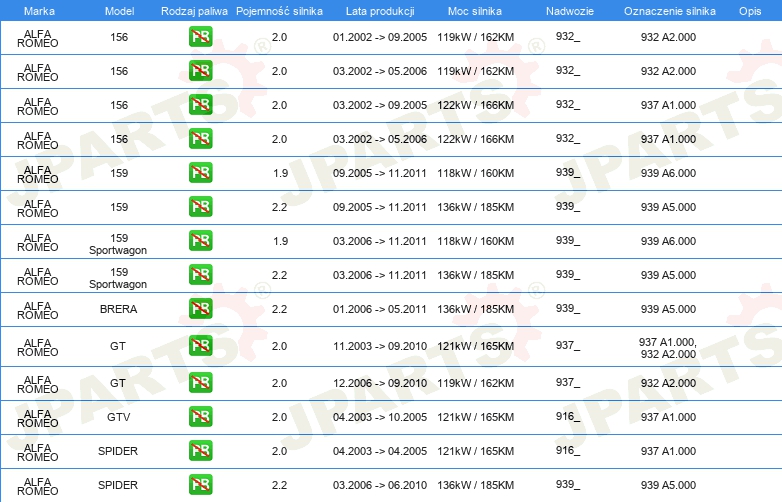Click fuel icon for 156 dated 01.2002 -> 09.2005
782x502 pixels.
pyautogui.click(x=200, y=37)
